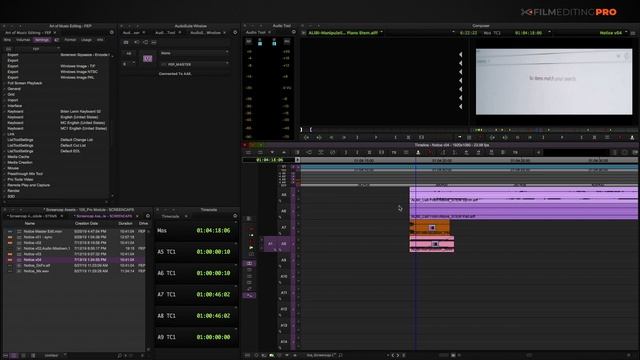The height and width of the screenshot is (360, 640).
Task: Open the Format tab
Action: (x=70, y=40)
